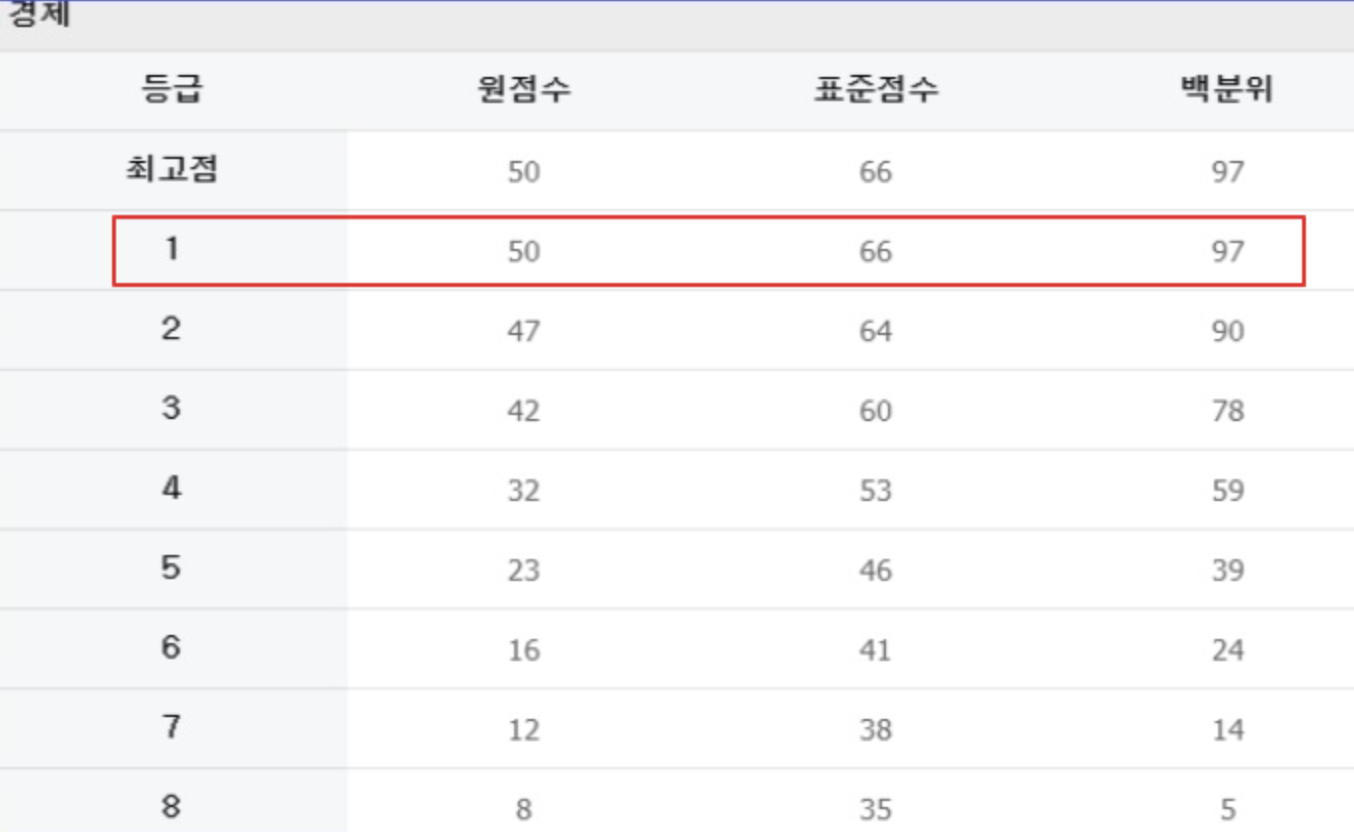
Task: Click standard score 41 in grade 6 row
Action: (x=875, y=651)
